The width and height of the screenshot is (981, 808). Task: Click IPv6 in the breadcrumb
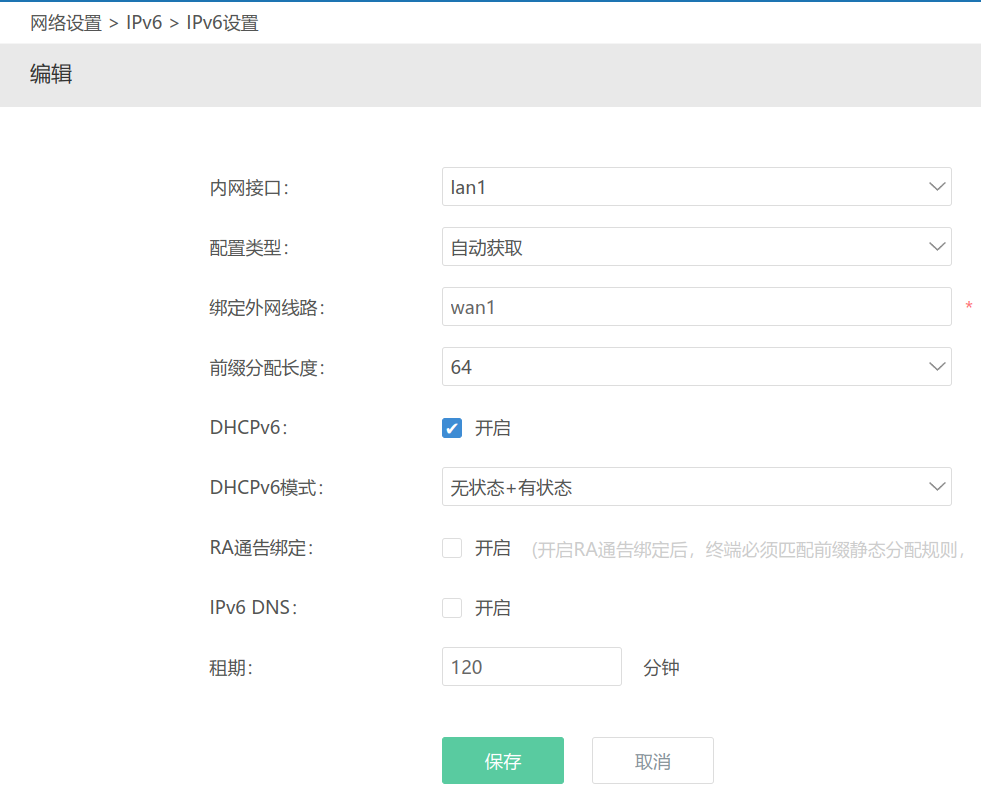pyautogui.click(x=144, y=23)
